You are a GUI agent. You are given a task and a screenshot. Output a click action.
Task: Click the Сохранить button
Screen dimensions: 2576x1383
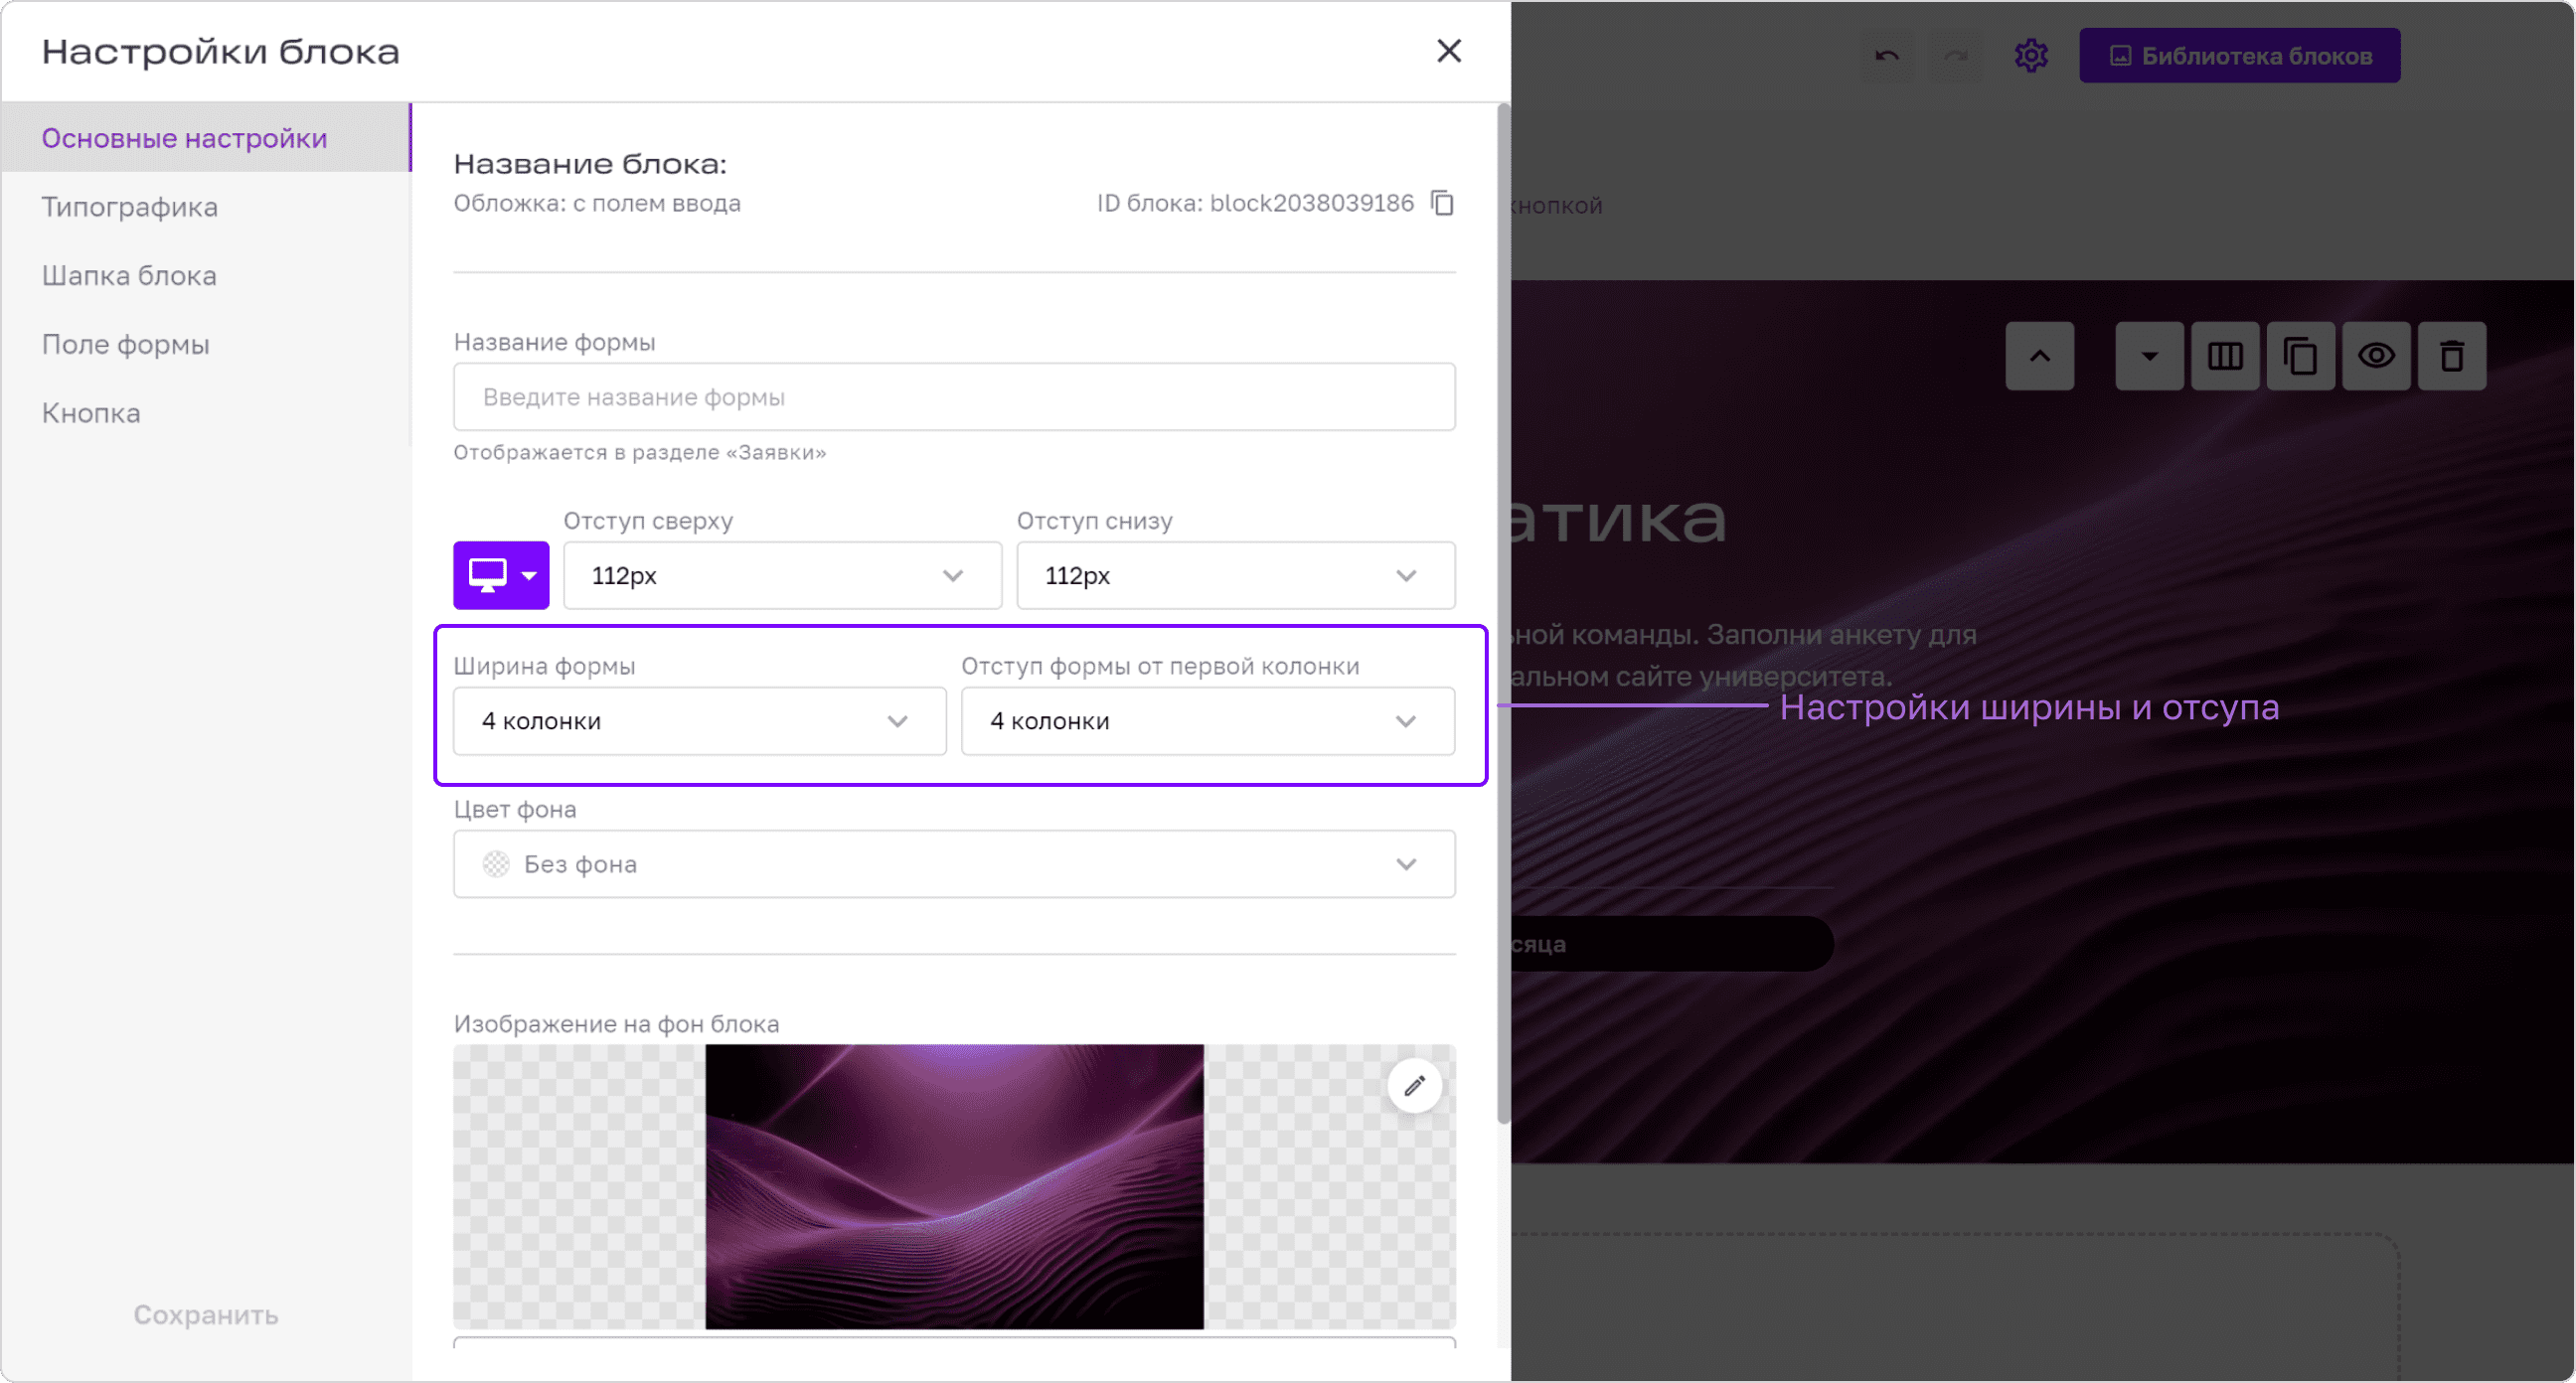206,1315
